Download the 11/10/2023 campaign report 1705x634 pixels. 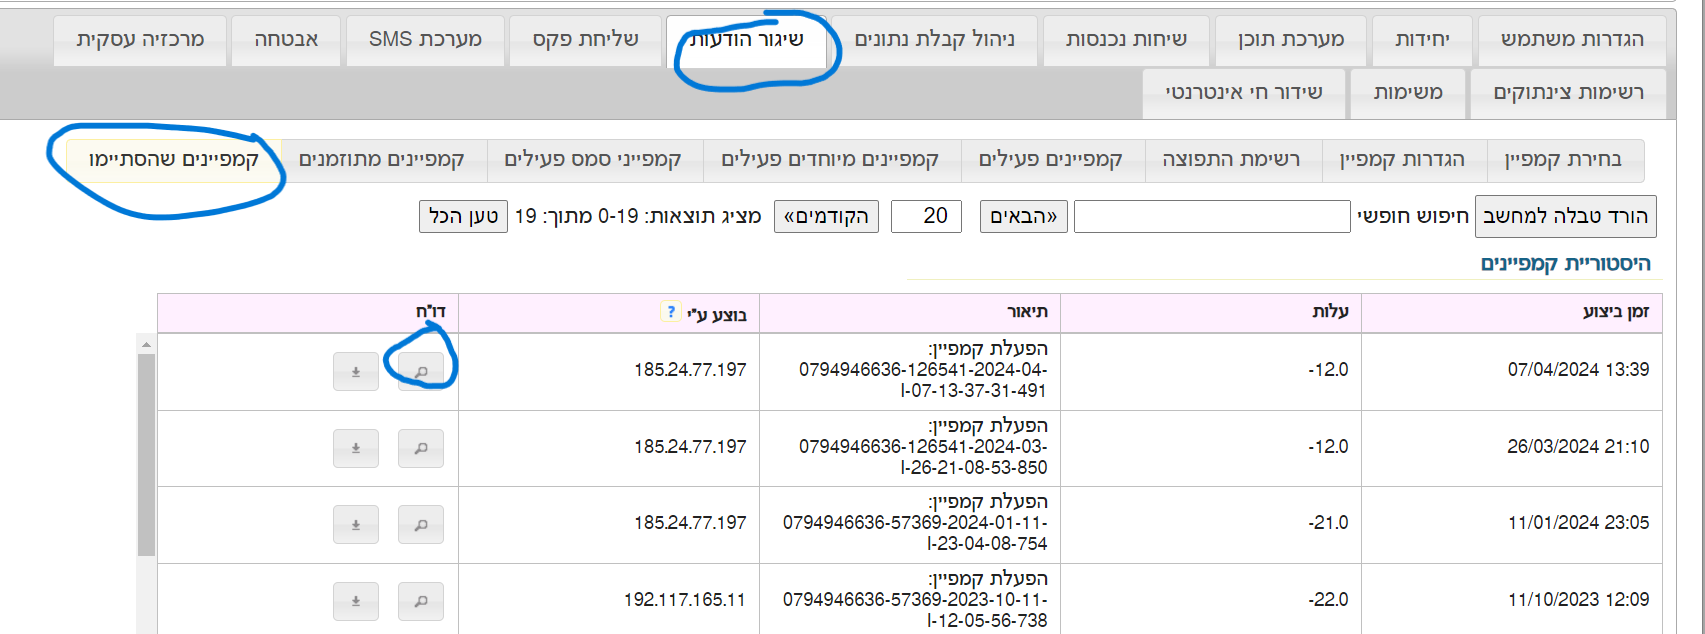[356, 601]
